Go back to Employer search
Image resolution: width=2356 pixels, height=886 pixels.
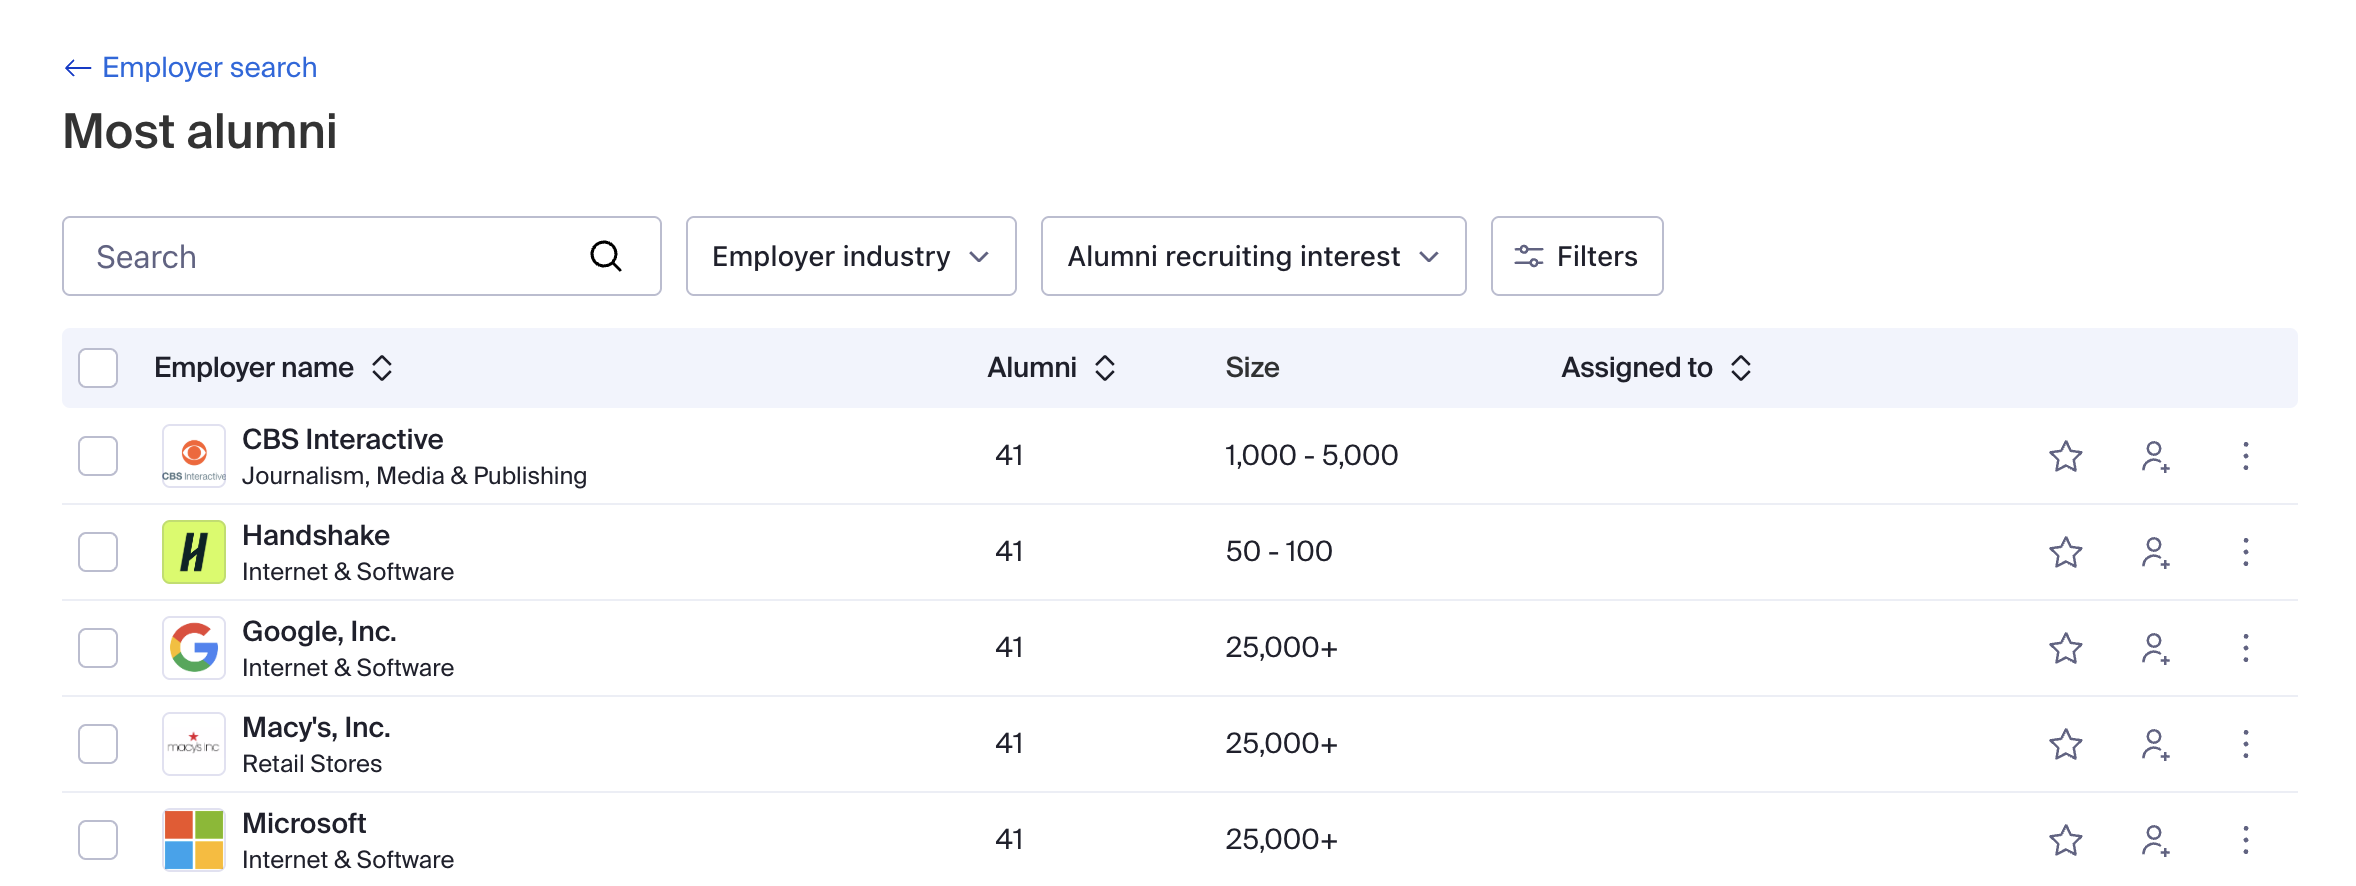click(x=191, y=67)
